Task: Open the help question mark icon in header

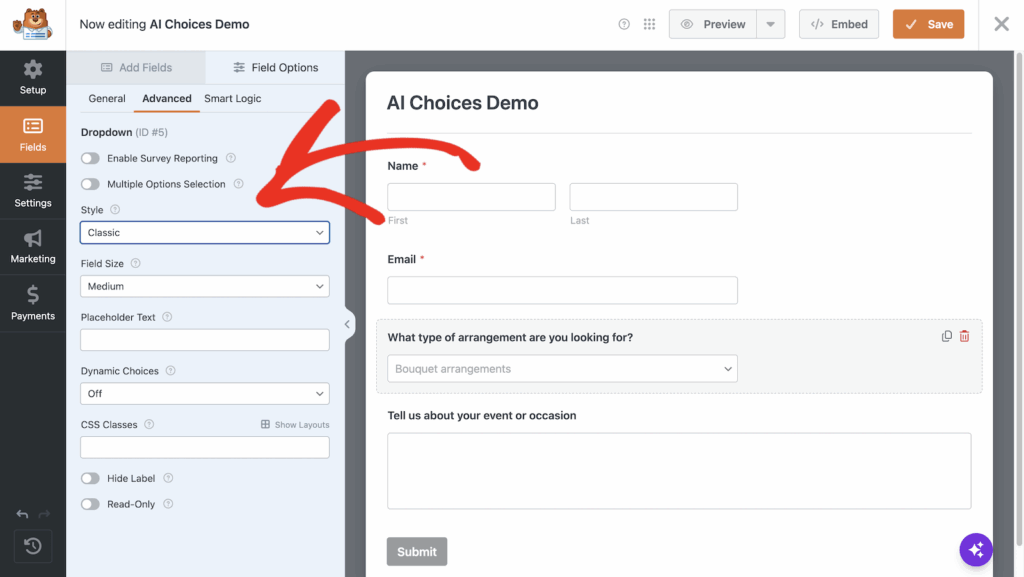Action: tap(624, 24)
